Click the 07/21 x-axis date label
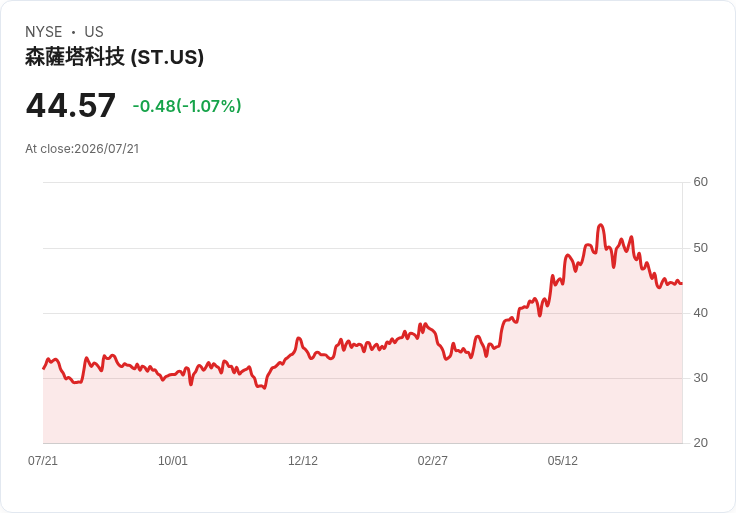This screenshot has height=513, width=736. [43, 460]
